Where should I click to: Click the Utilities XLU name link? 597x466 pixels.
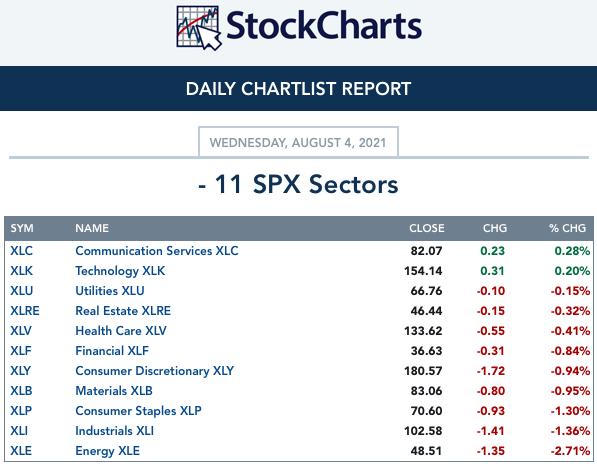[110, 291]
